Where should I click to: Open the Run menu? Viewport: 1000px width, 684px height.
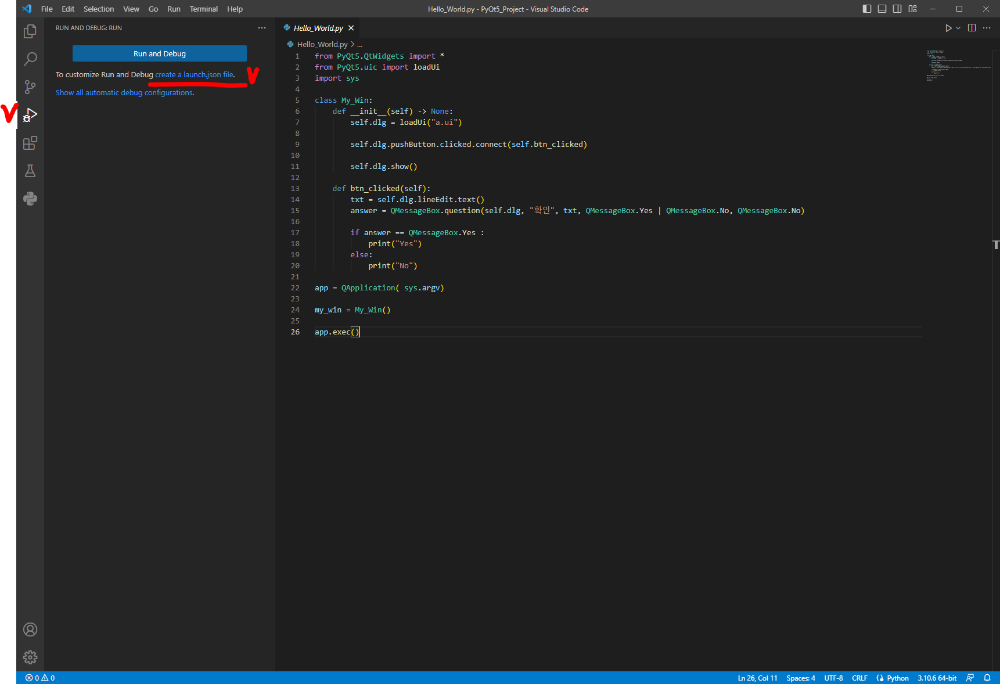pyautogui.click(x=173, y=9)
